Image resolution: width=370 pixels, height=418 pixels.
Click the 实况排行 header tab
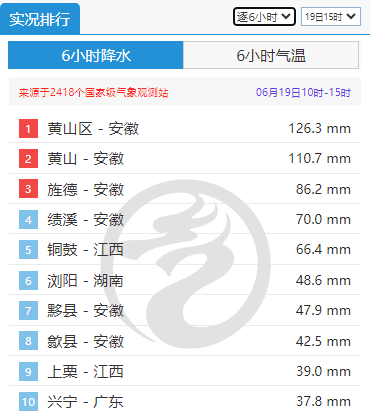tap(40, 19)
